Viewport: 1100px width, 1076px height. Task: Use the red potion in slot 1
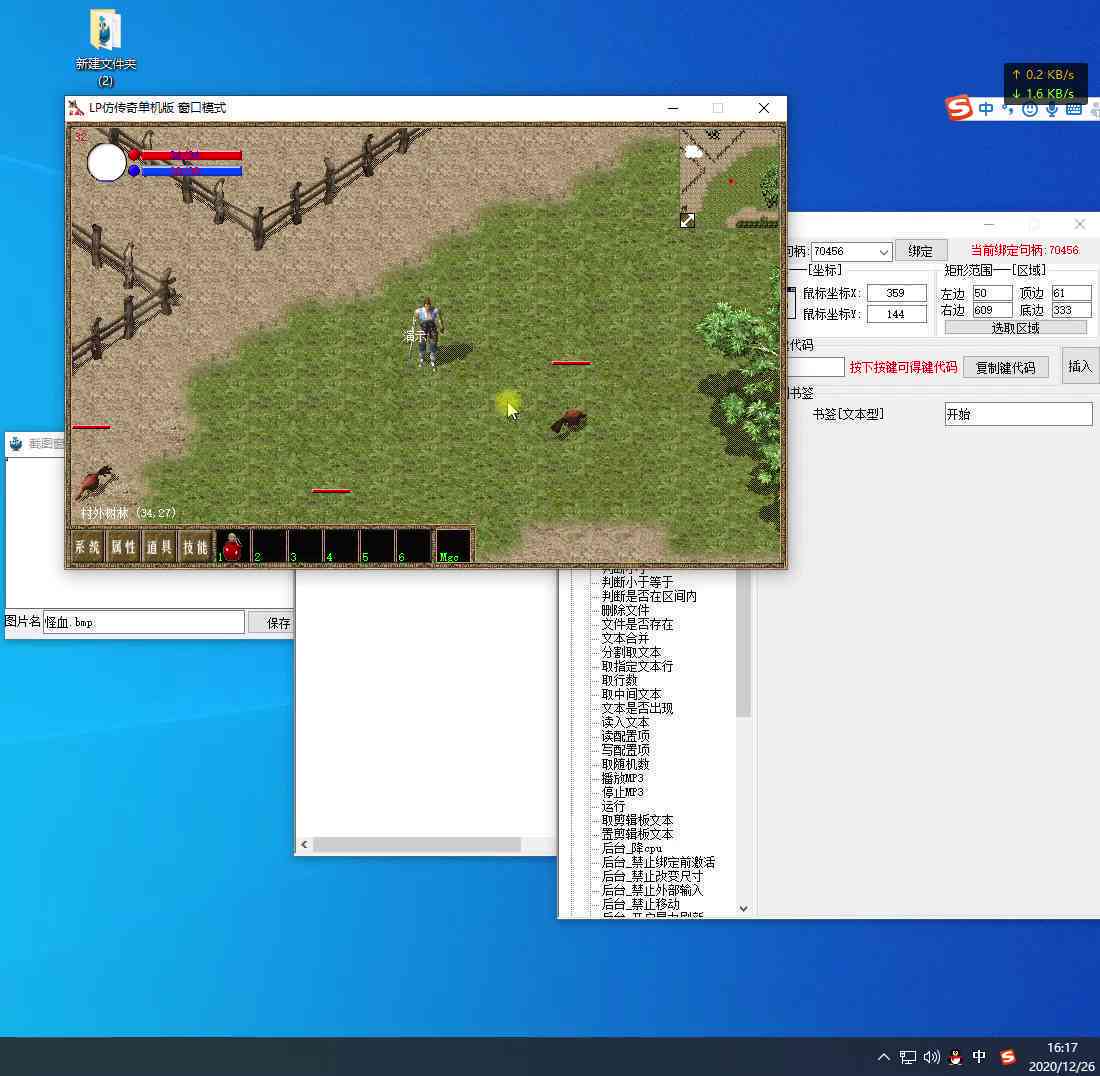232,546
